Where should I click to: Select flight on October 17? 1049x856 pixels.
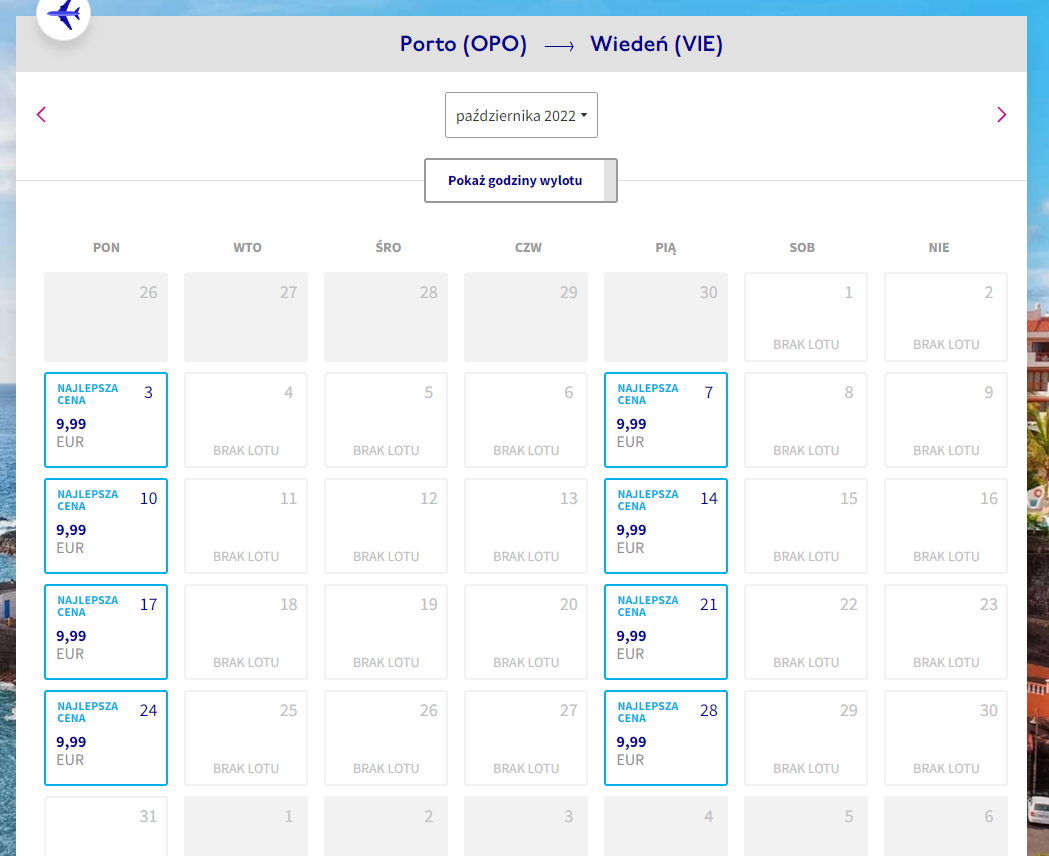106,631
